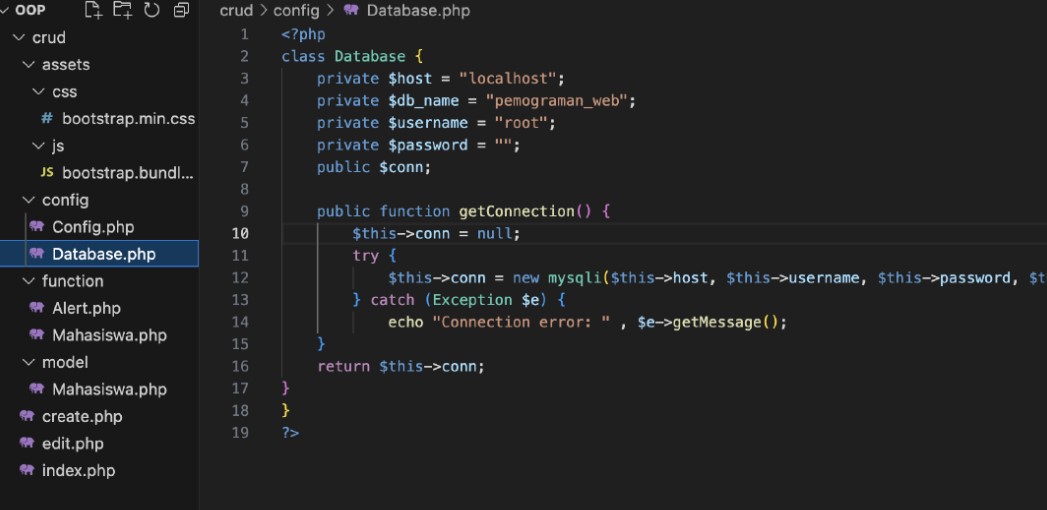This screenshot has width=1047, height=510.
Task: Click the closing ?> tag on line 19
Action: (x=290, y=433)
